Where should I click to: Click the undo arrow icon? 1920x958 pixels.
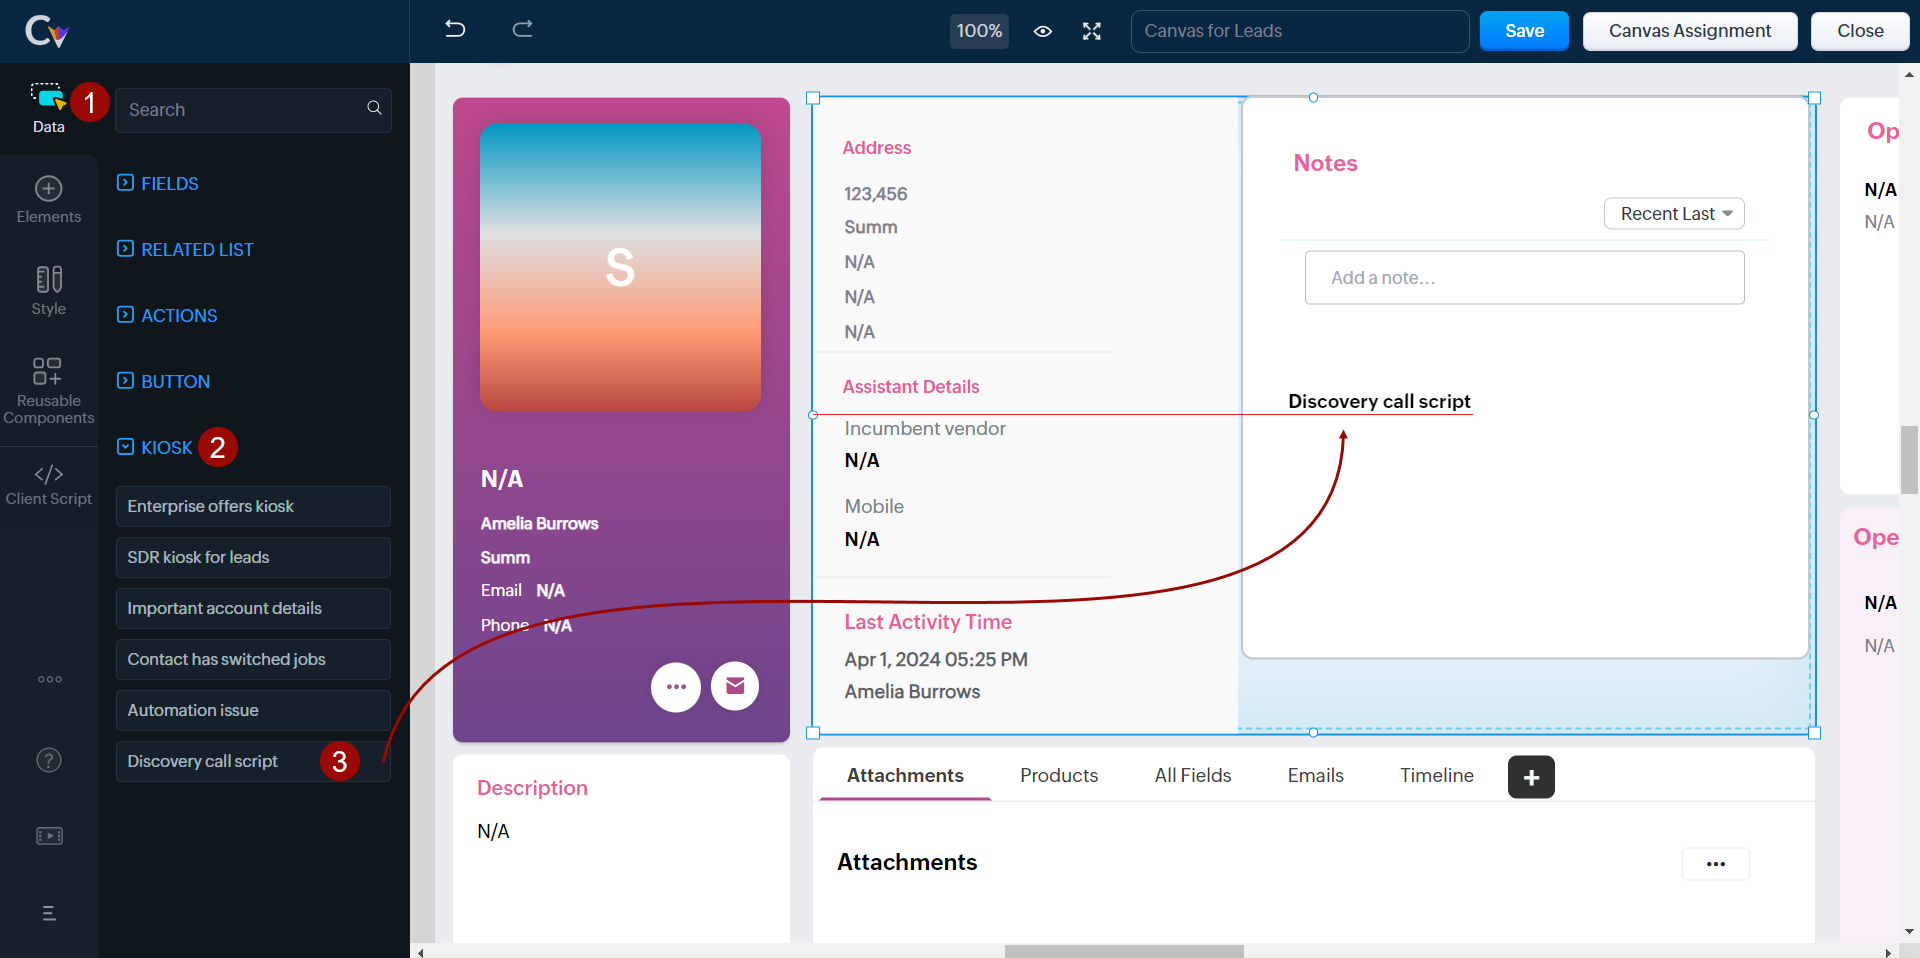(455, 29)
